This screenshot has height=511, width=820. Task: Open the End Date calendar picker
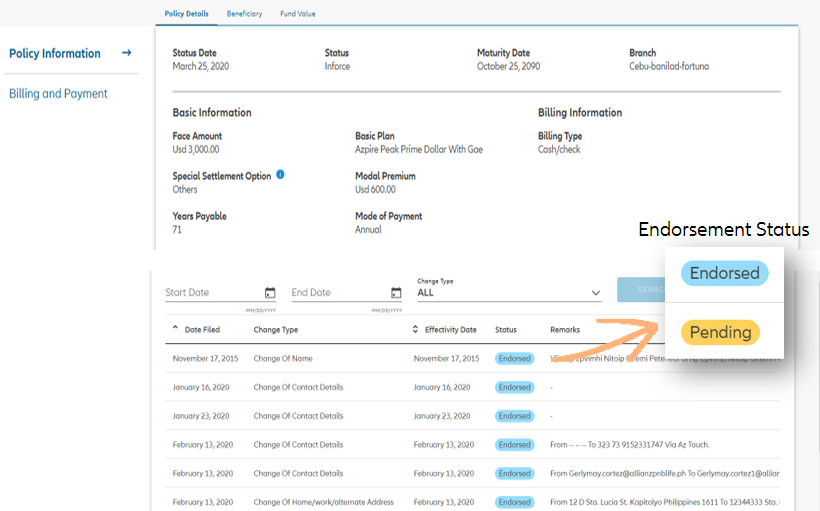[x=396, y=293]
